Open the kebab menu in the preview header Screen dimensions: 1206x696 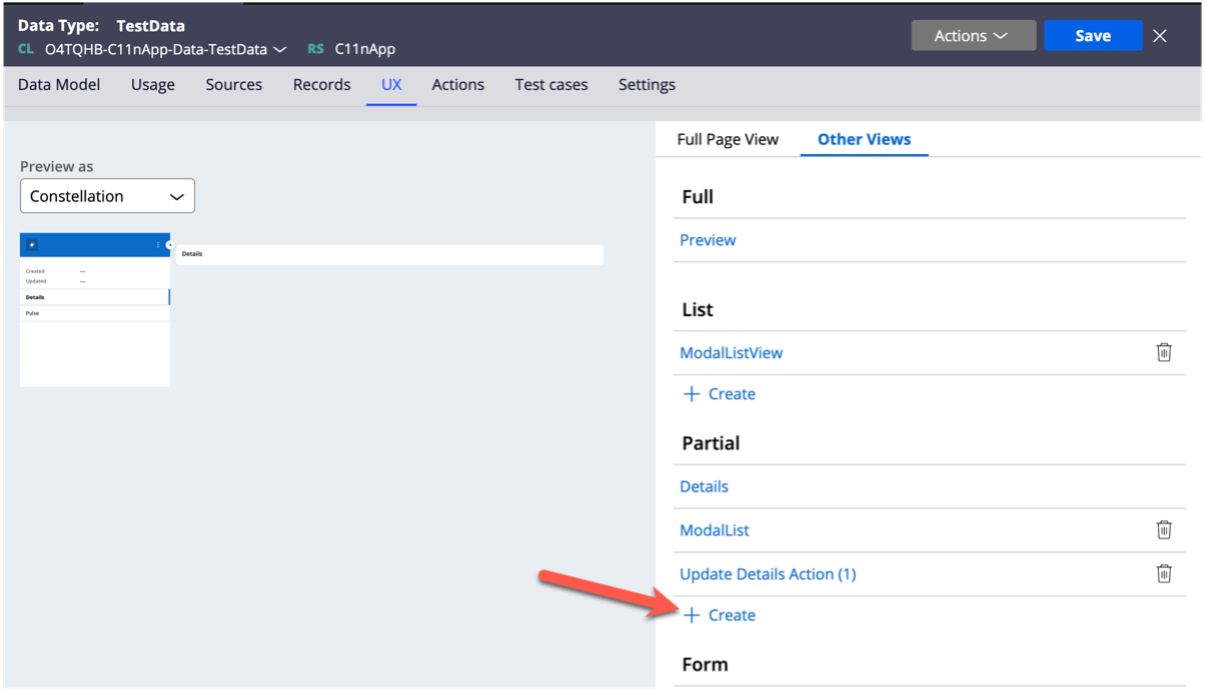click(x=158, y=245)
